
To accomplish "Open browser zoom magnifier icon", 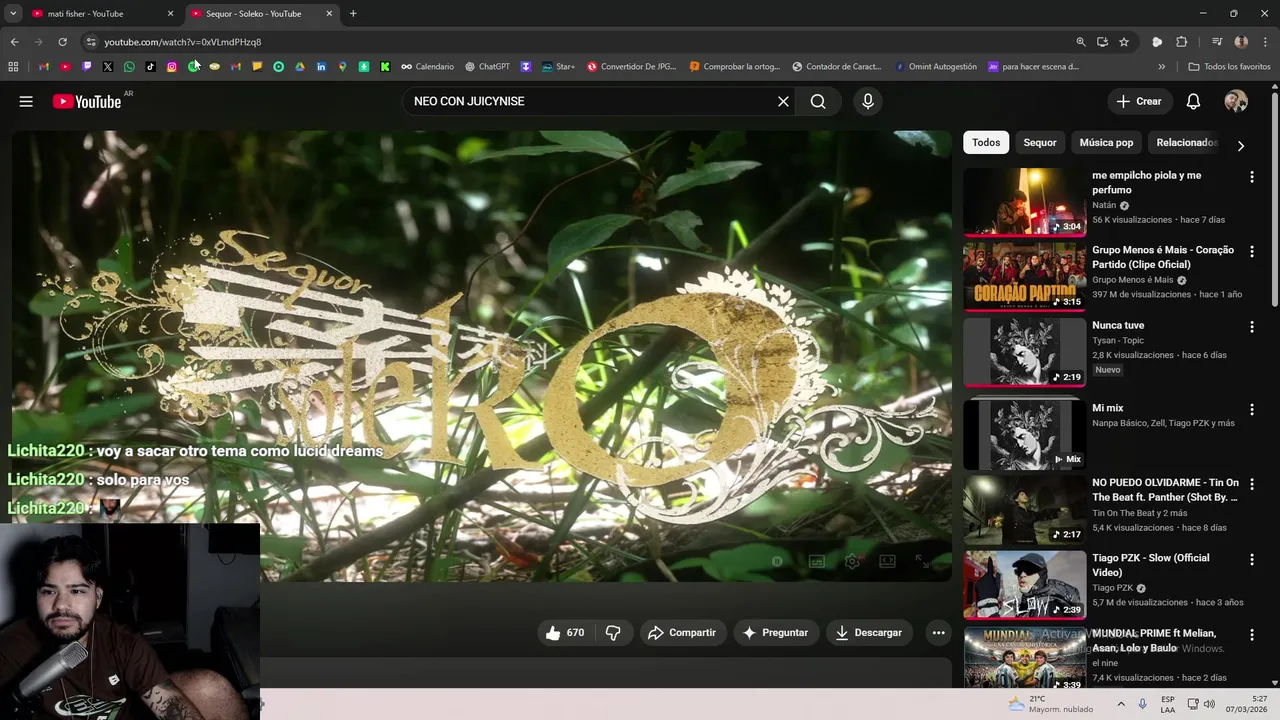I will (x=1080, y=42).
